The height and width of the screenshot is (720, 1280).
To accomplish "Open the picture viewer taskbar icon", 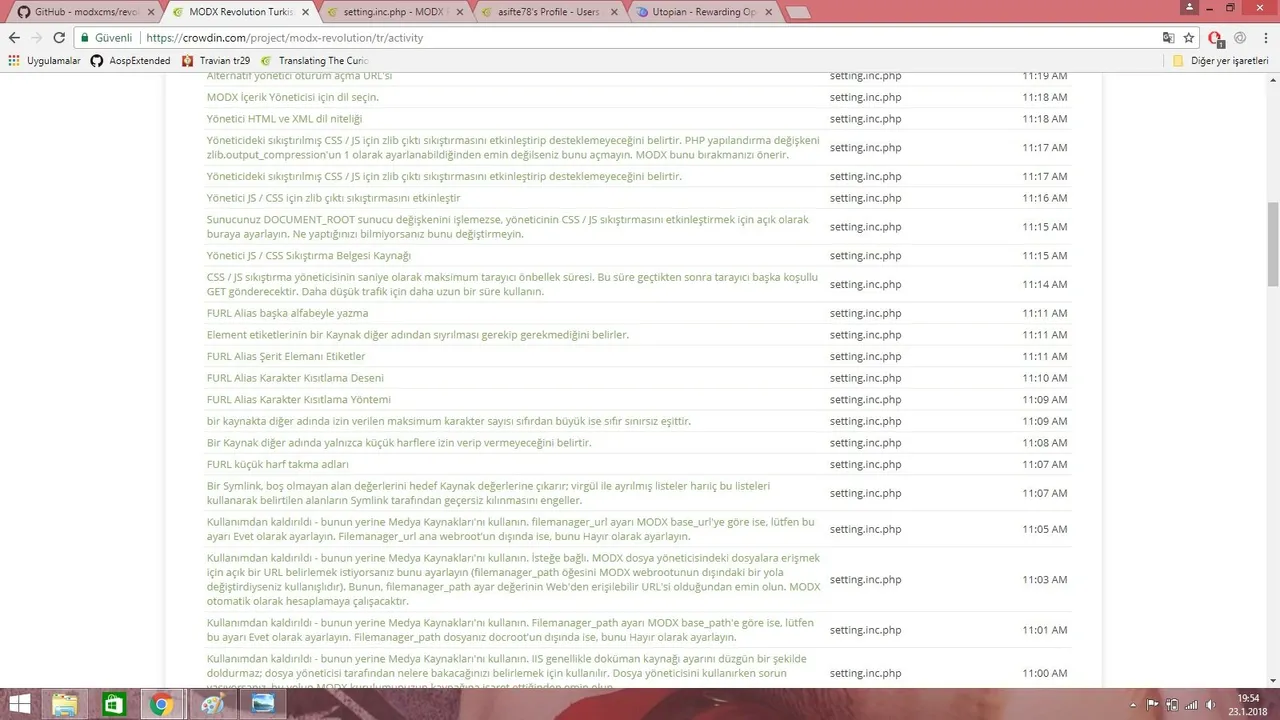I will (262, 704).
